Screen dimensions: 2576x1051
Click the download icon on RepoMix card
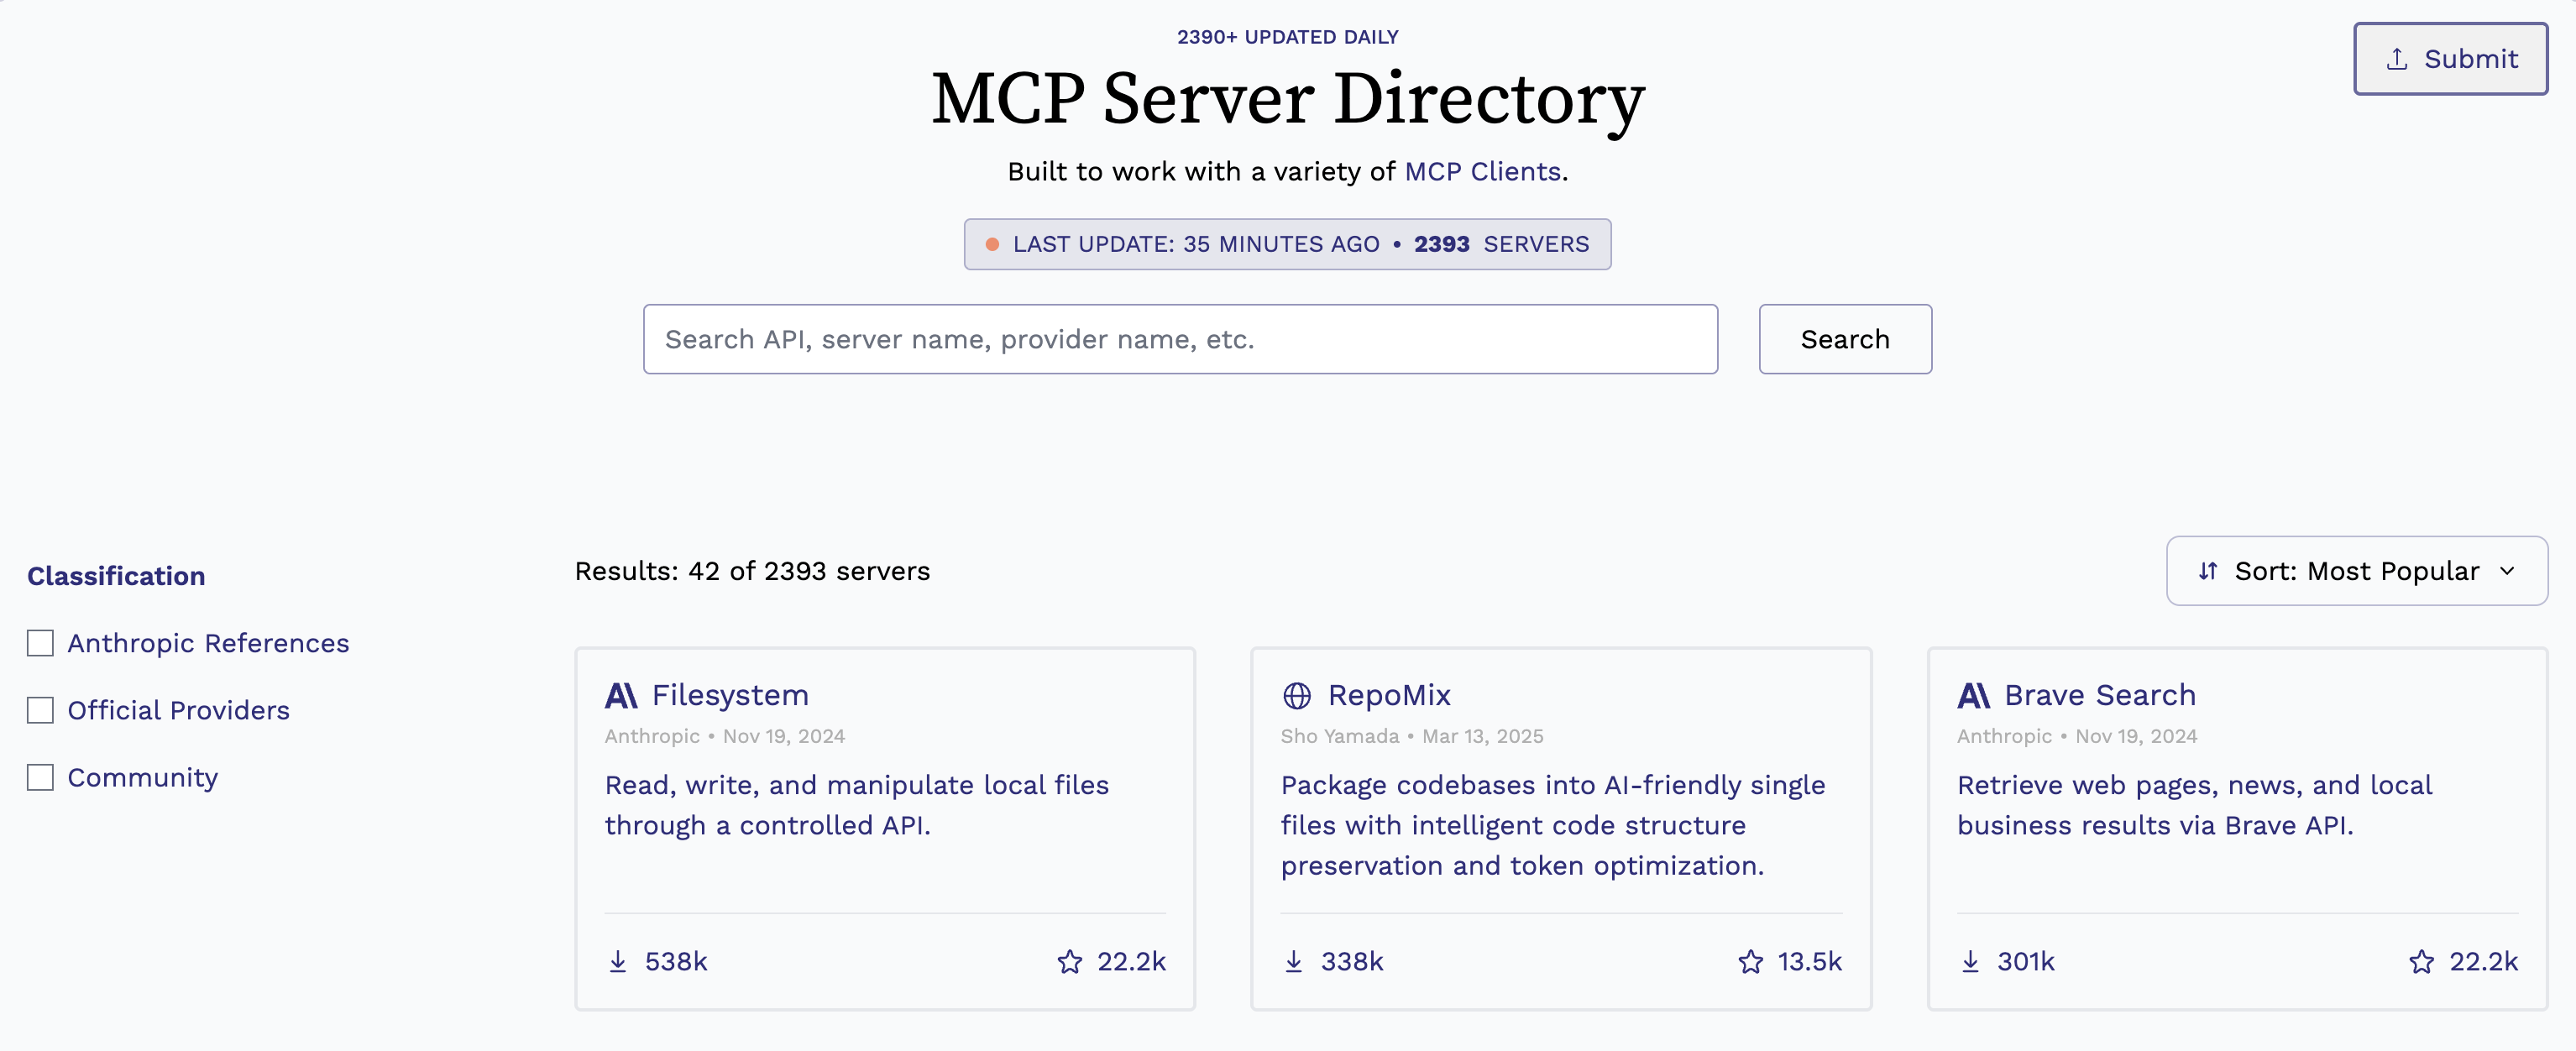(x=1293, y=961)
